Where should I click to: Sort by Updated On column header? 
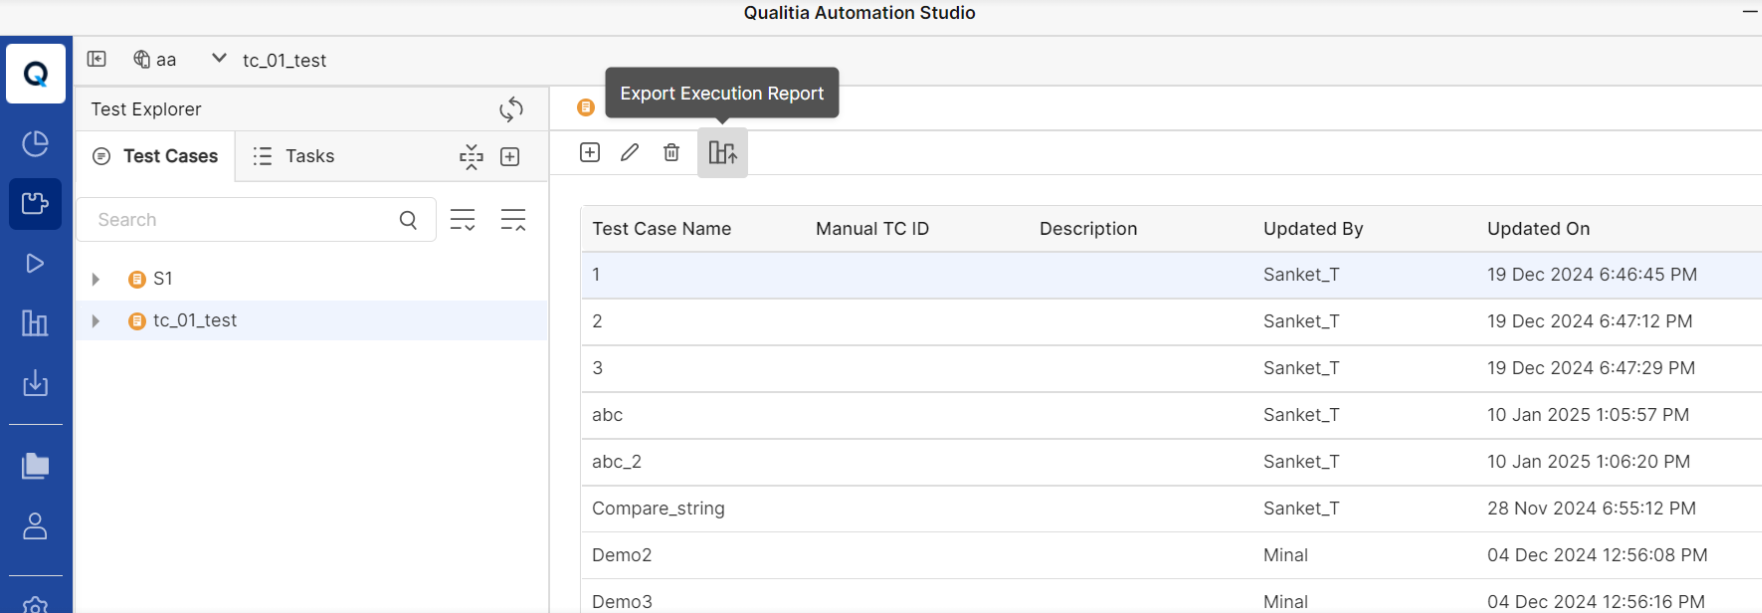coord(1538,229)
